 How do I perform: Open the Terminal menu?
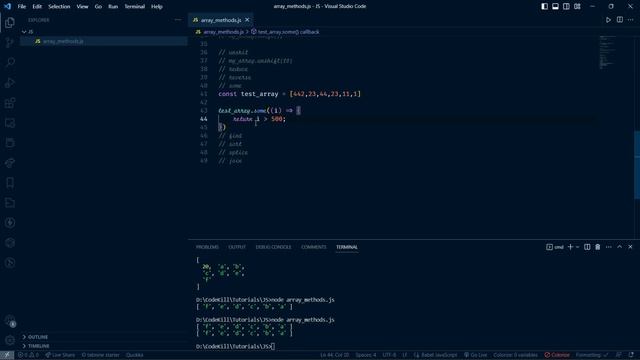pos(135,7)
